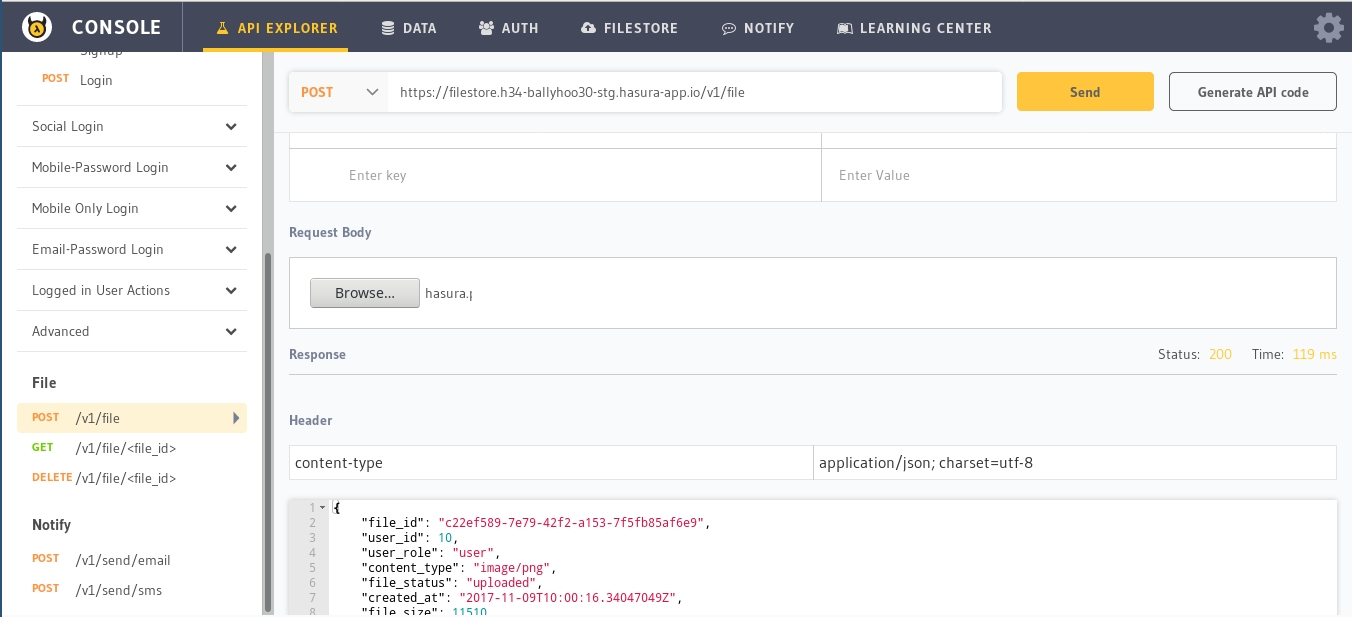The width and height of the screenshot is (1352, 617).
Task: Send the request with the Send button
Action: 1085,92
